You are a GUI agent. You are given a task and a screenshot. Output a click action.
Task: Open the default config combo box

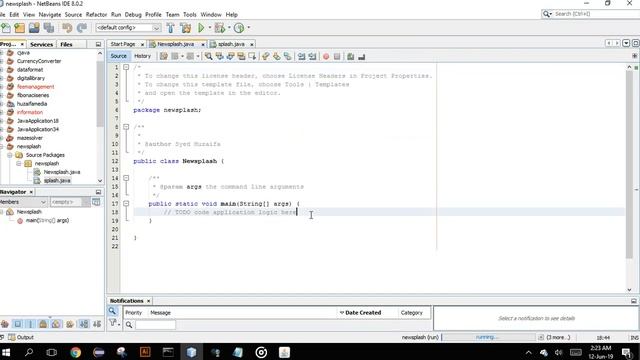pos(128,28)
